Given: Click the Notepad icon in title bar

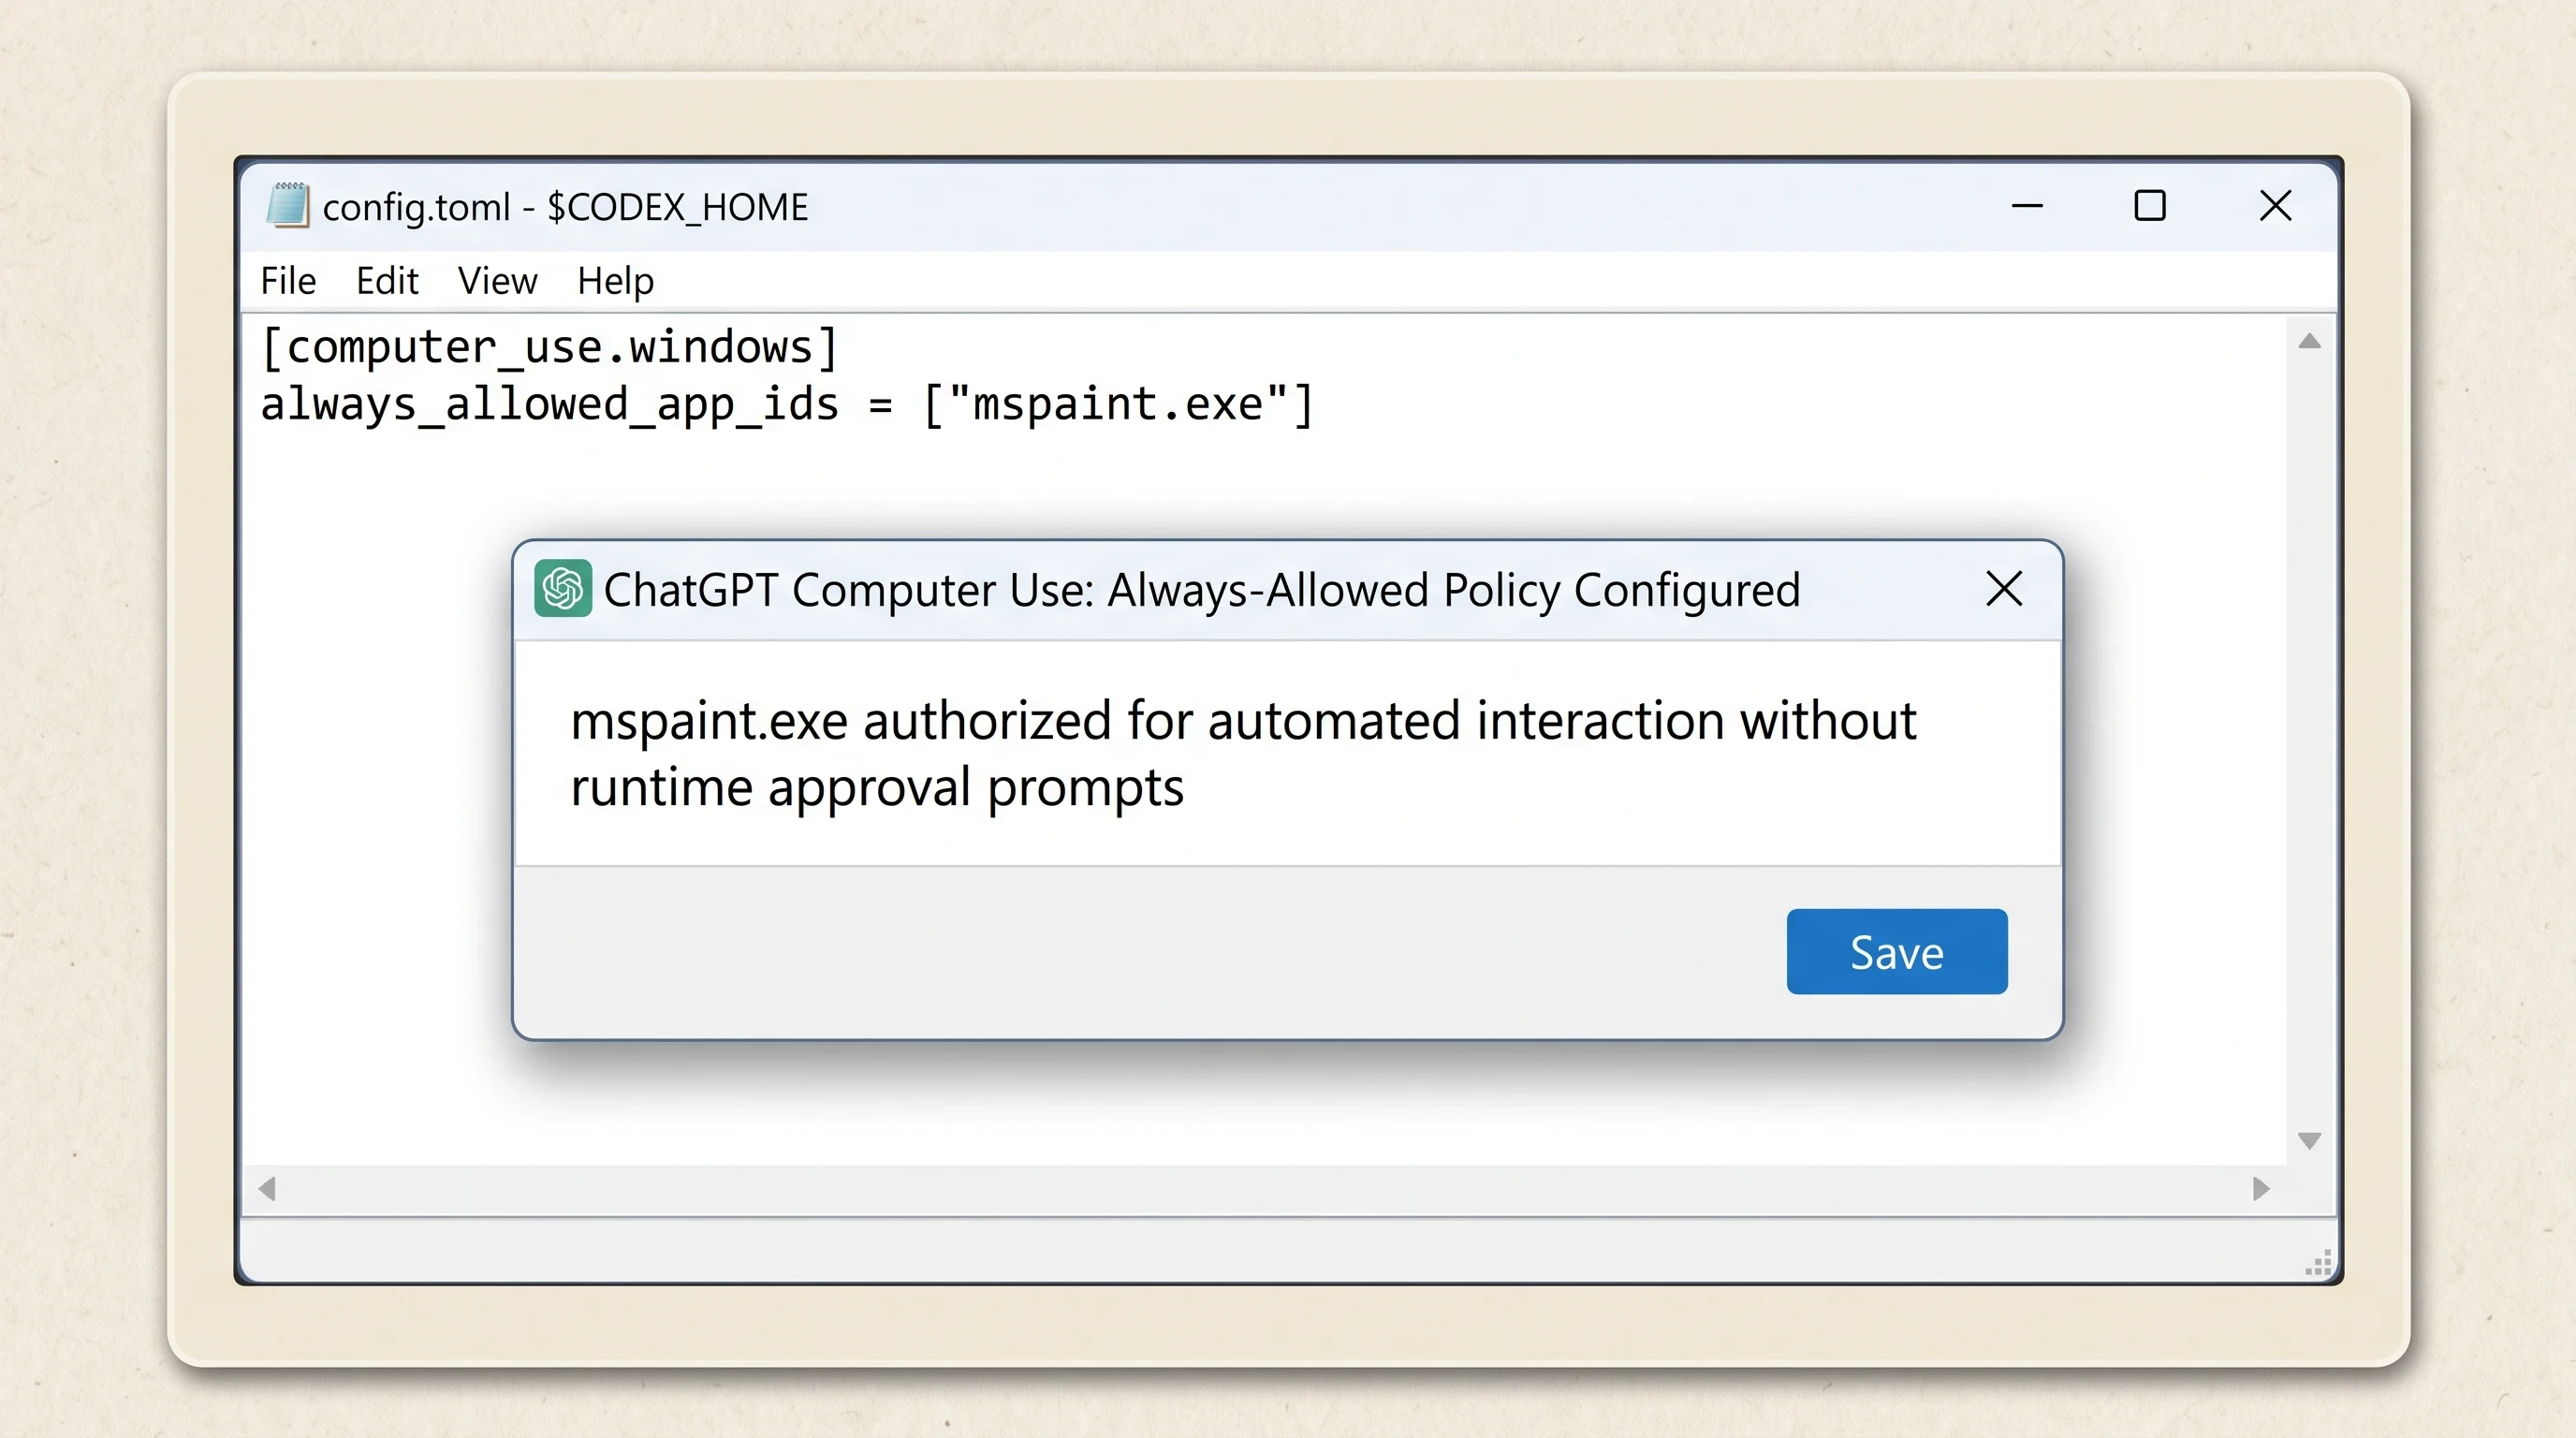Looking at the screenshot, I should tap(288, 206).
